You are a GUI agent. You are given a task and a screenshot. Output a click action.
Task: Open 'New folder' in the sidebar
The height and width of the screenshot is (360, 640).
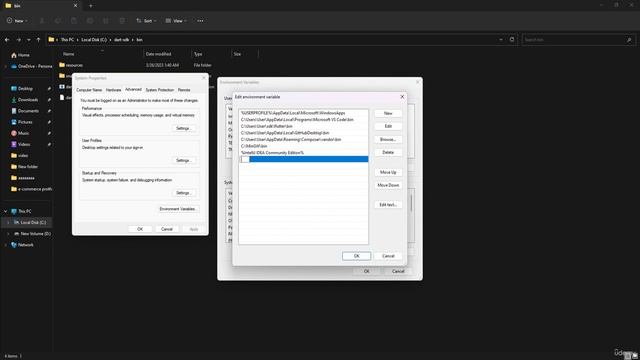pyautogui.click(x=24, y=167)
